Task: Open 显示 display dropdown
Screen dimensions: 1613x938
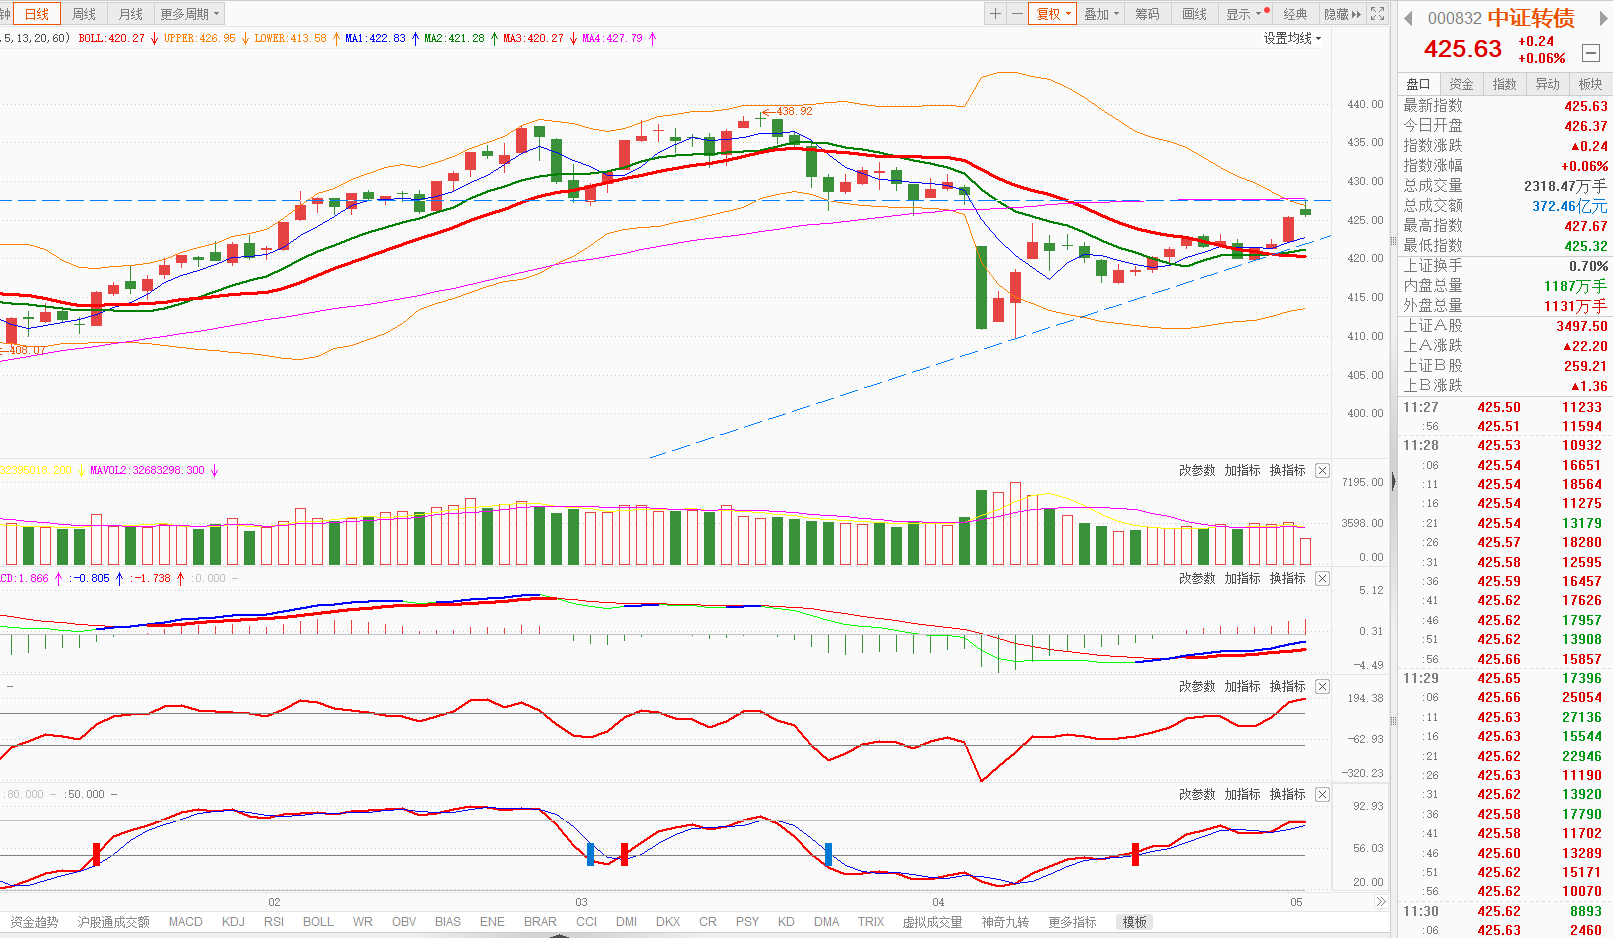Action: coord(1246,14)
